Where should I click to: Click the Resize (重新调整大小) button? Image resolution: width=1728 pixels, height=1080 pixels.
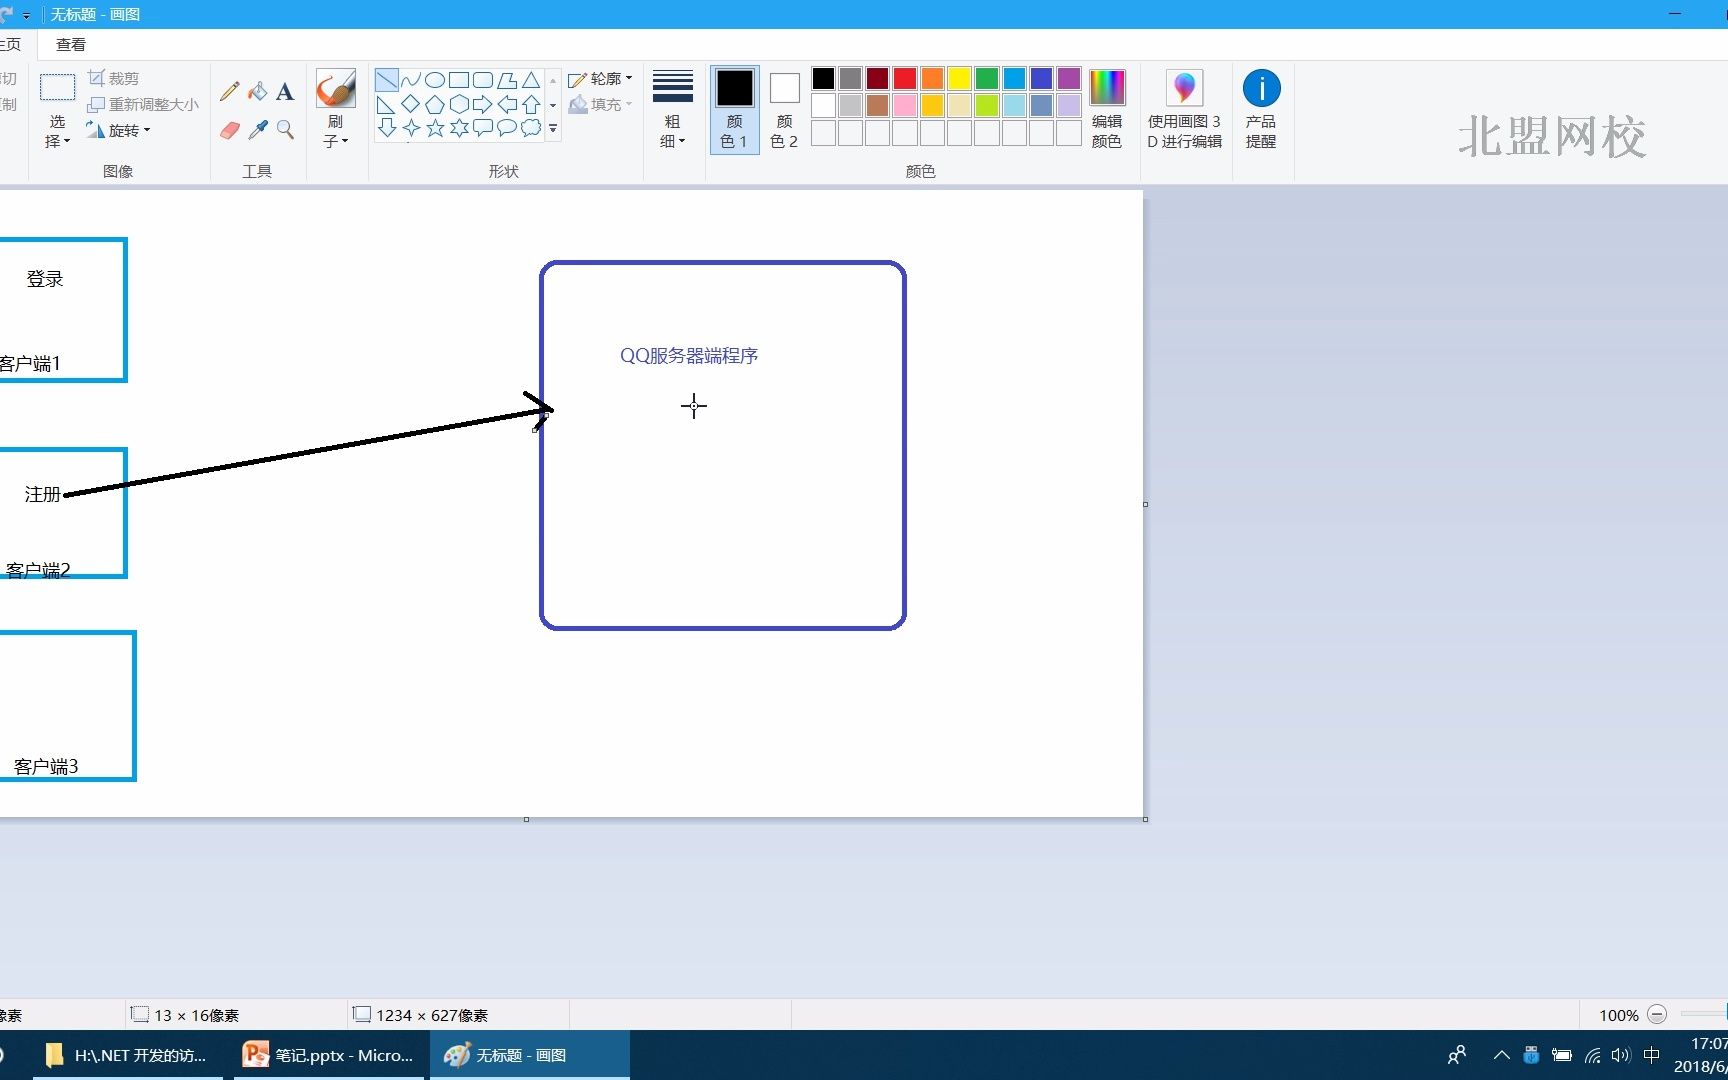tap(143, 104)
